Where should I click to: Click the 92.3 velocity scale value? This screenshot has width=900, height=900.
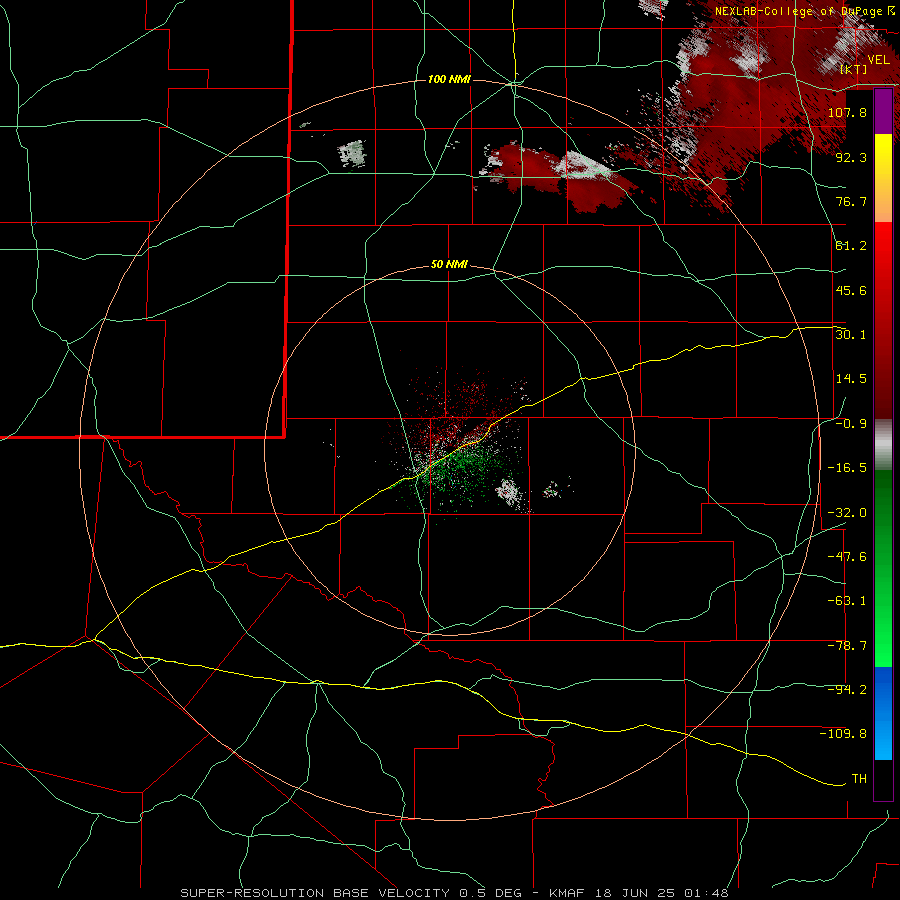point(851,157)
